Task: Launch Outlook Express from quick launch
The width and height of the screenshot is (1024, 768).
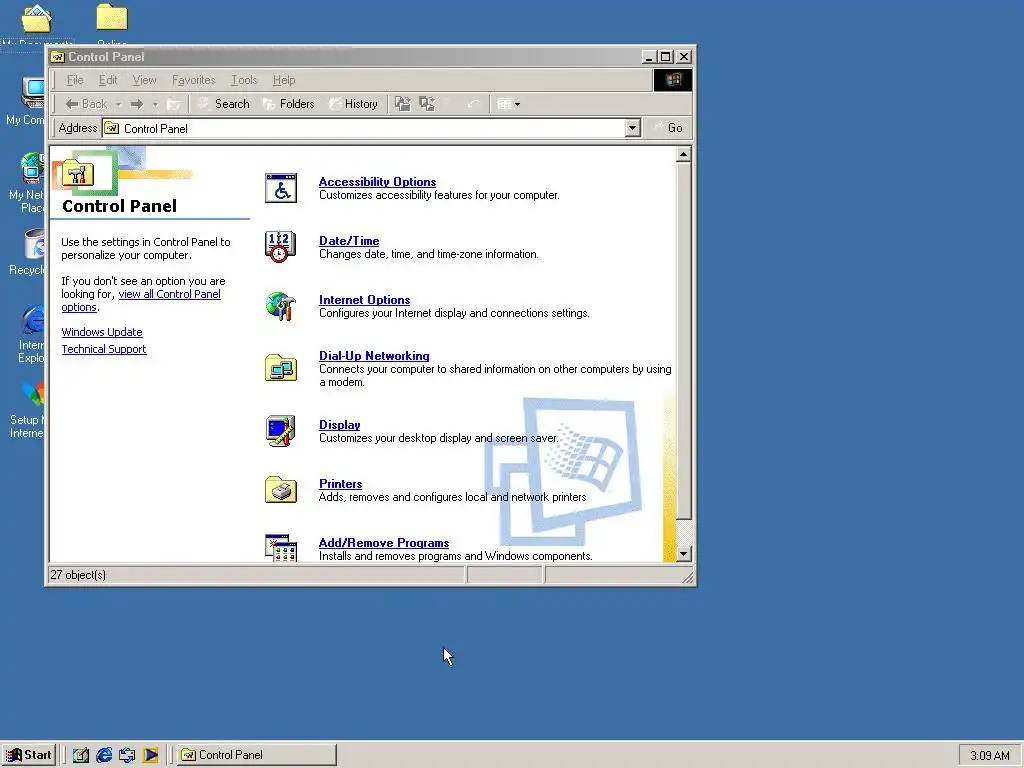Action: click(x=127, y=755)
